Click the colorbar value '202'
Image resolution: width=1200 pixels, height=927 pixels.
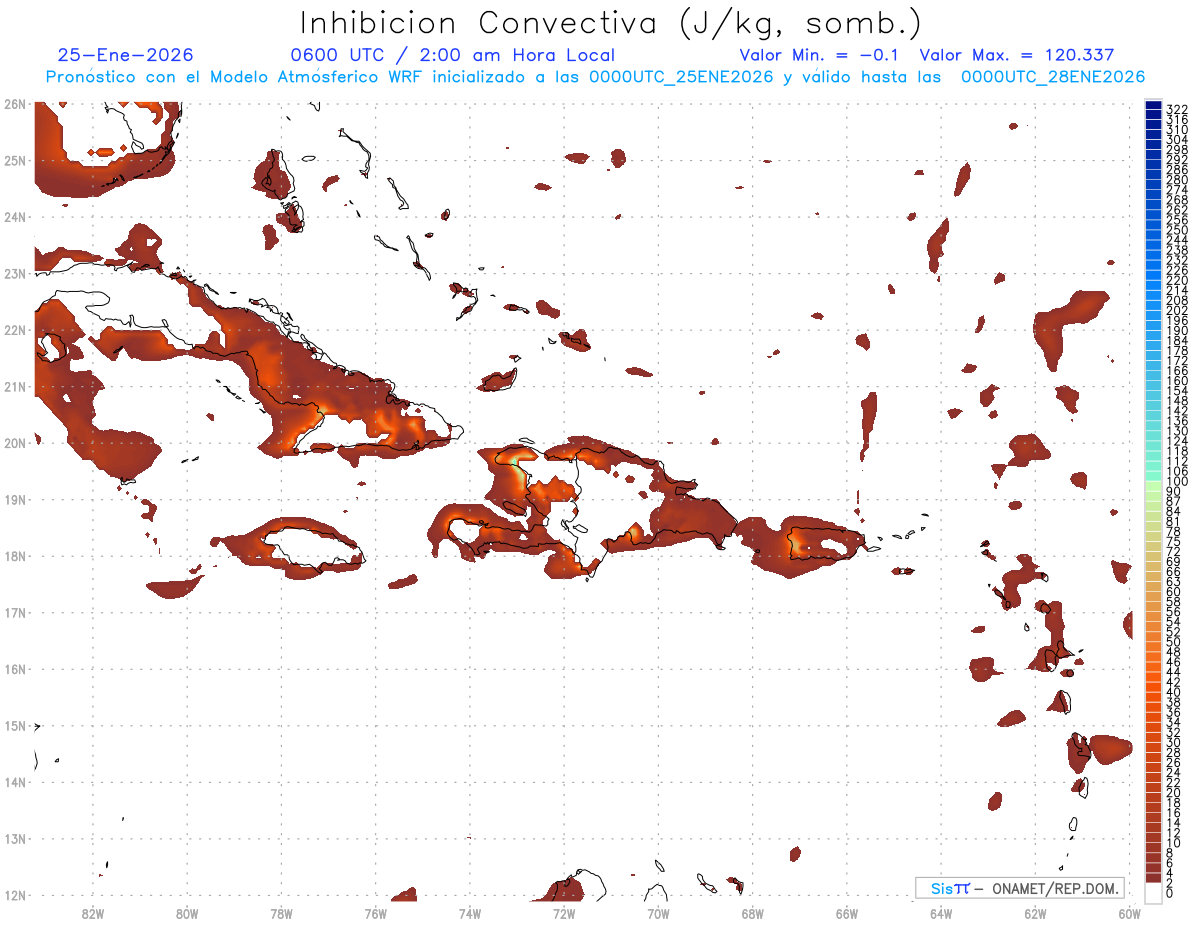tap(1176, 310)
